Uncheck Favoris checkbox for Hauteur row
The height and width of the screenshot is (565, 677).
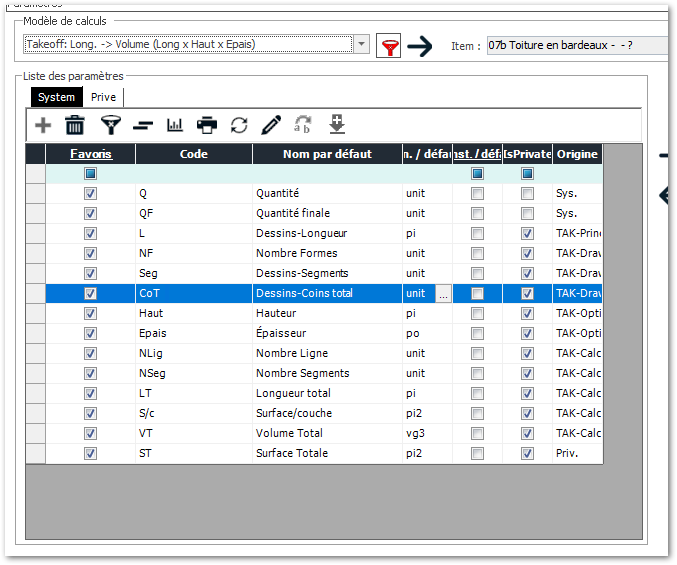point(91,313)
